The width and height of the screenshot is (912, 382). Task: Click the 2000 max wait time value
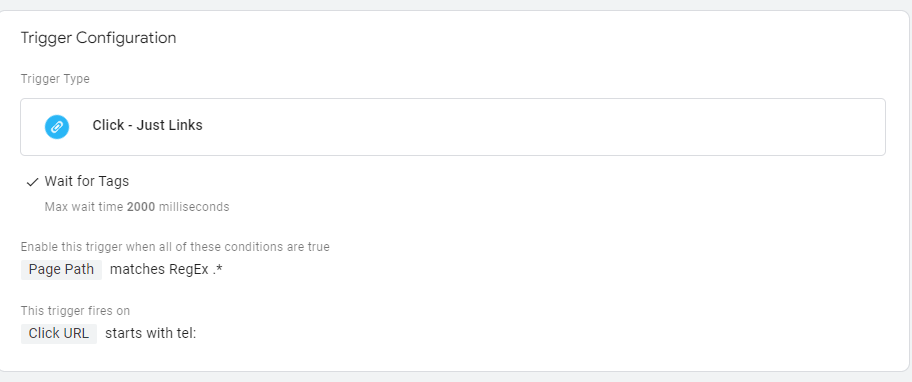141,207
